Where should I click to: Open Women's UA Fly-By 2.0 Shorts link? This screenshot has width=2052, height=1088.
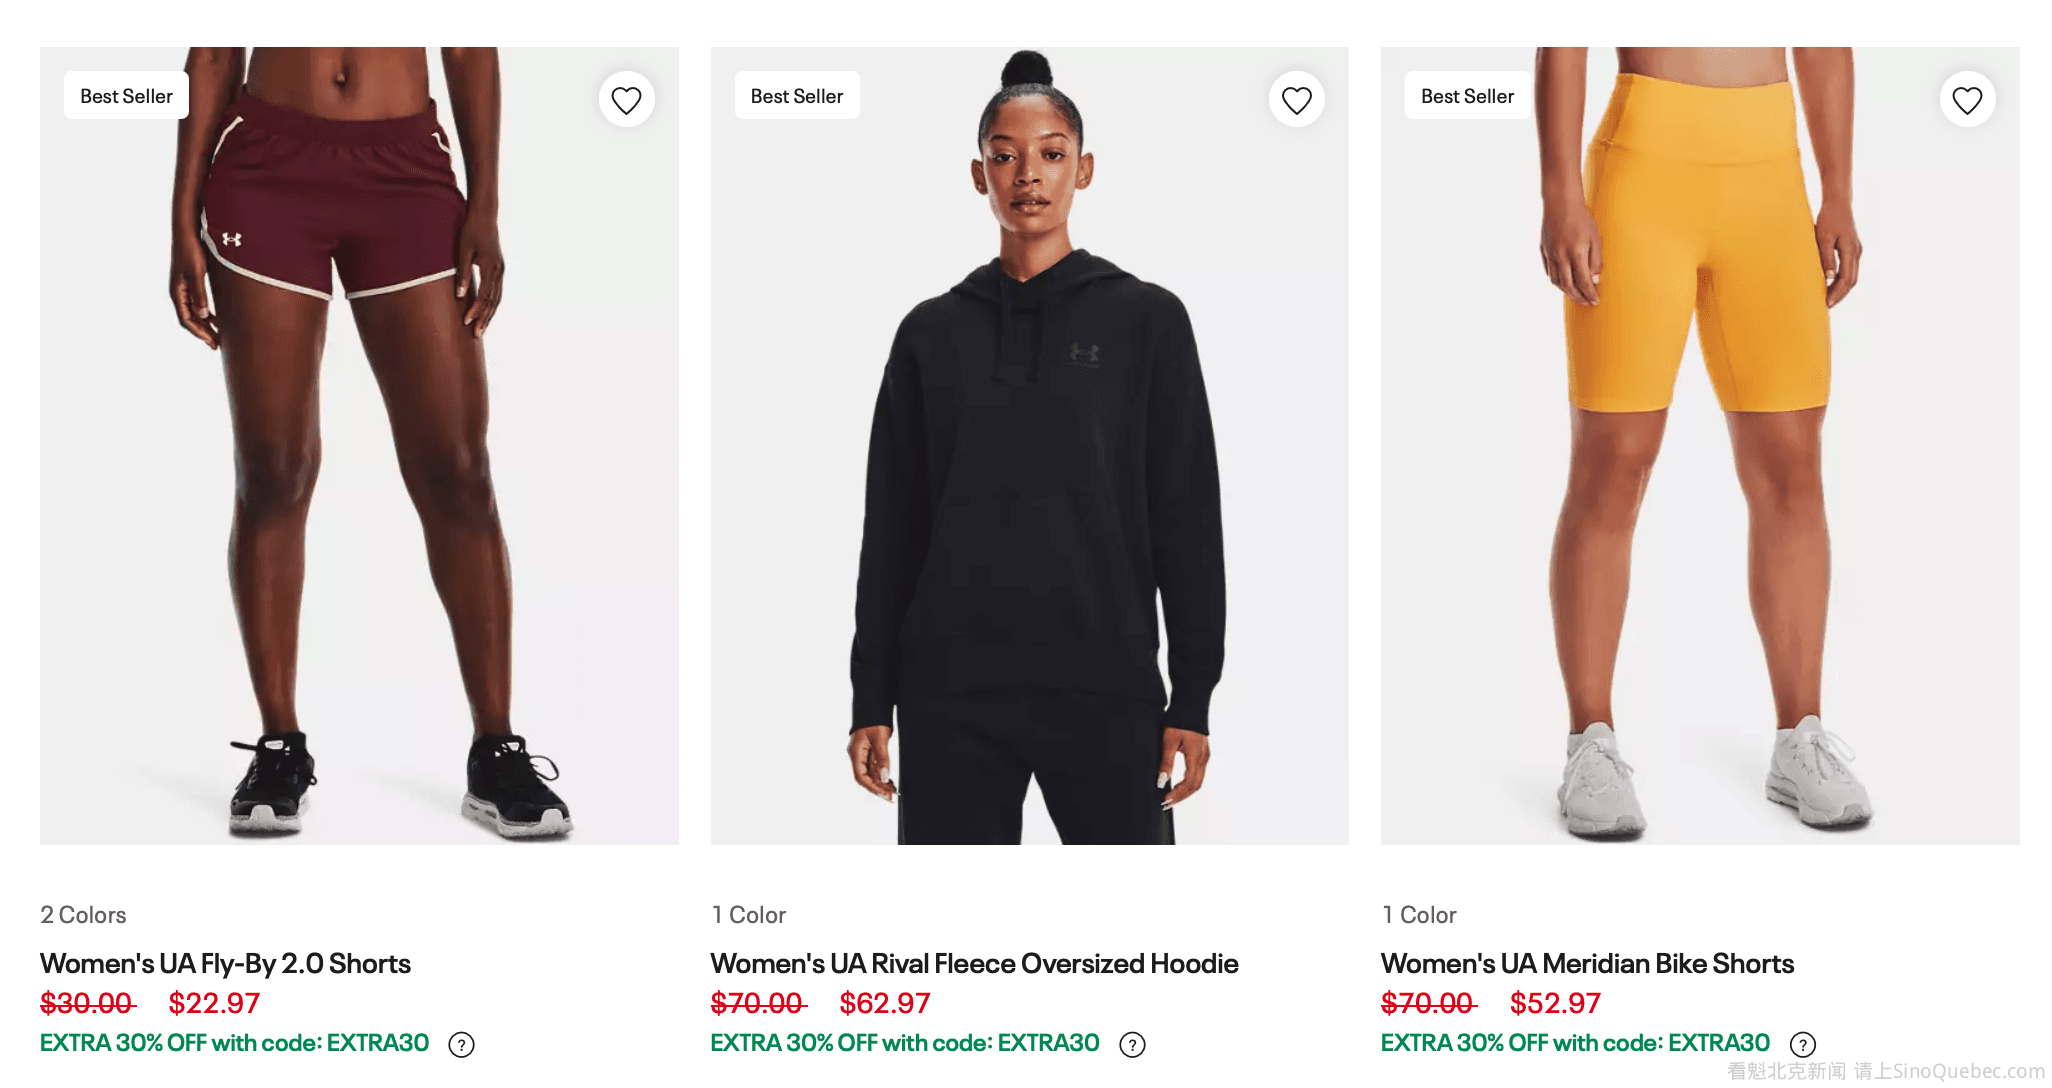tap(225, 963)
